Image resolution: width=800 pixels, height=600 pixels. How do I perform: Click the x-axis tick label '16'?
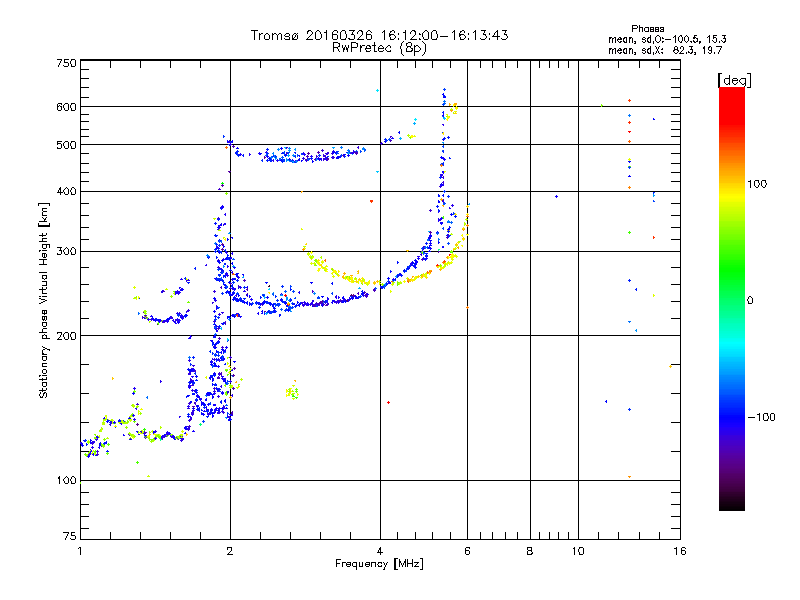pyautogui.click(x=680, y=551)
